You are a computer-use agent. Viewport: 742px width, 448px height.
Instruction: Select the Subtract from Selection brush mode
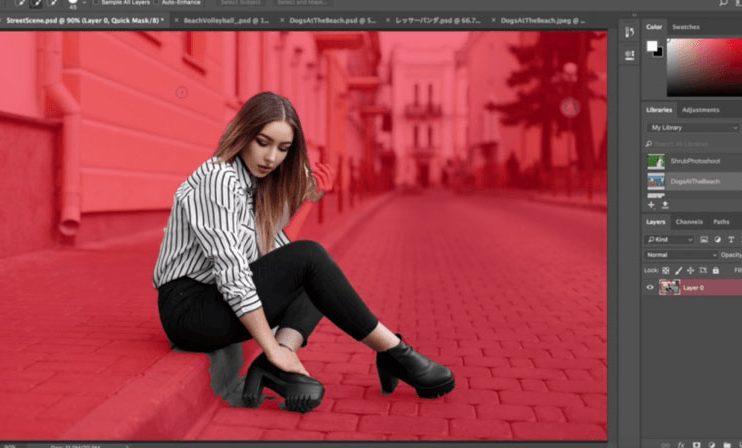pyautogui.click(x=53, y=3)
